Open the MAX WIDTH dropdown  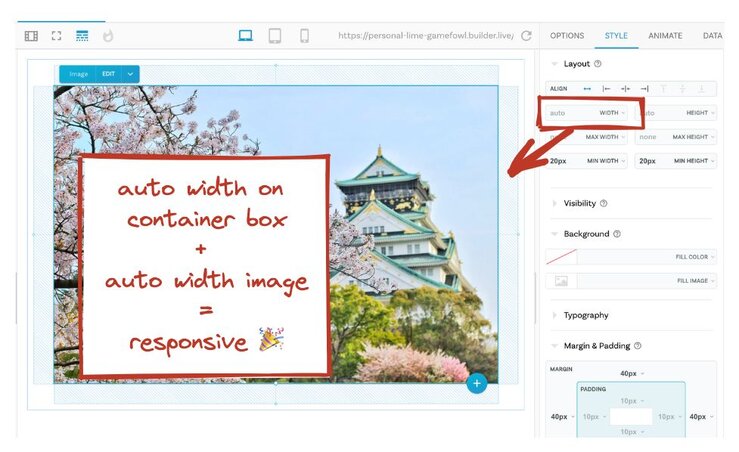click(x=606, y=137)
